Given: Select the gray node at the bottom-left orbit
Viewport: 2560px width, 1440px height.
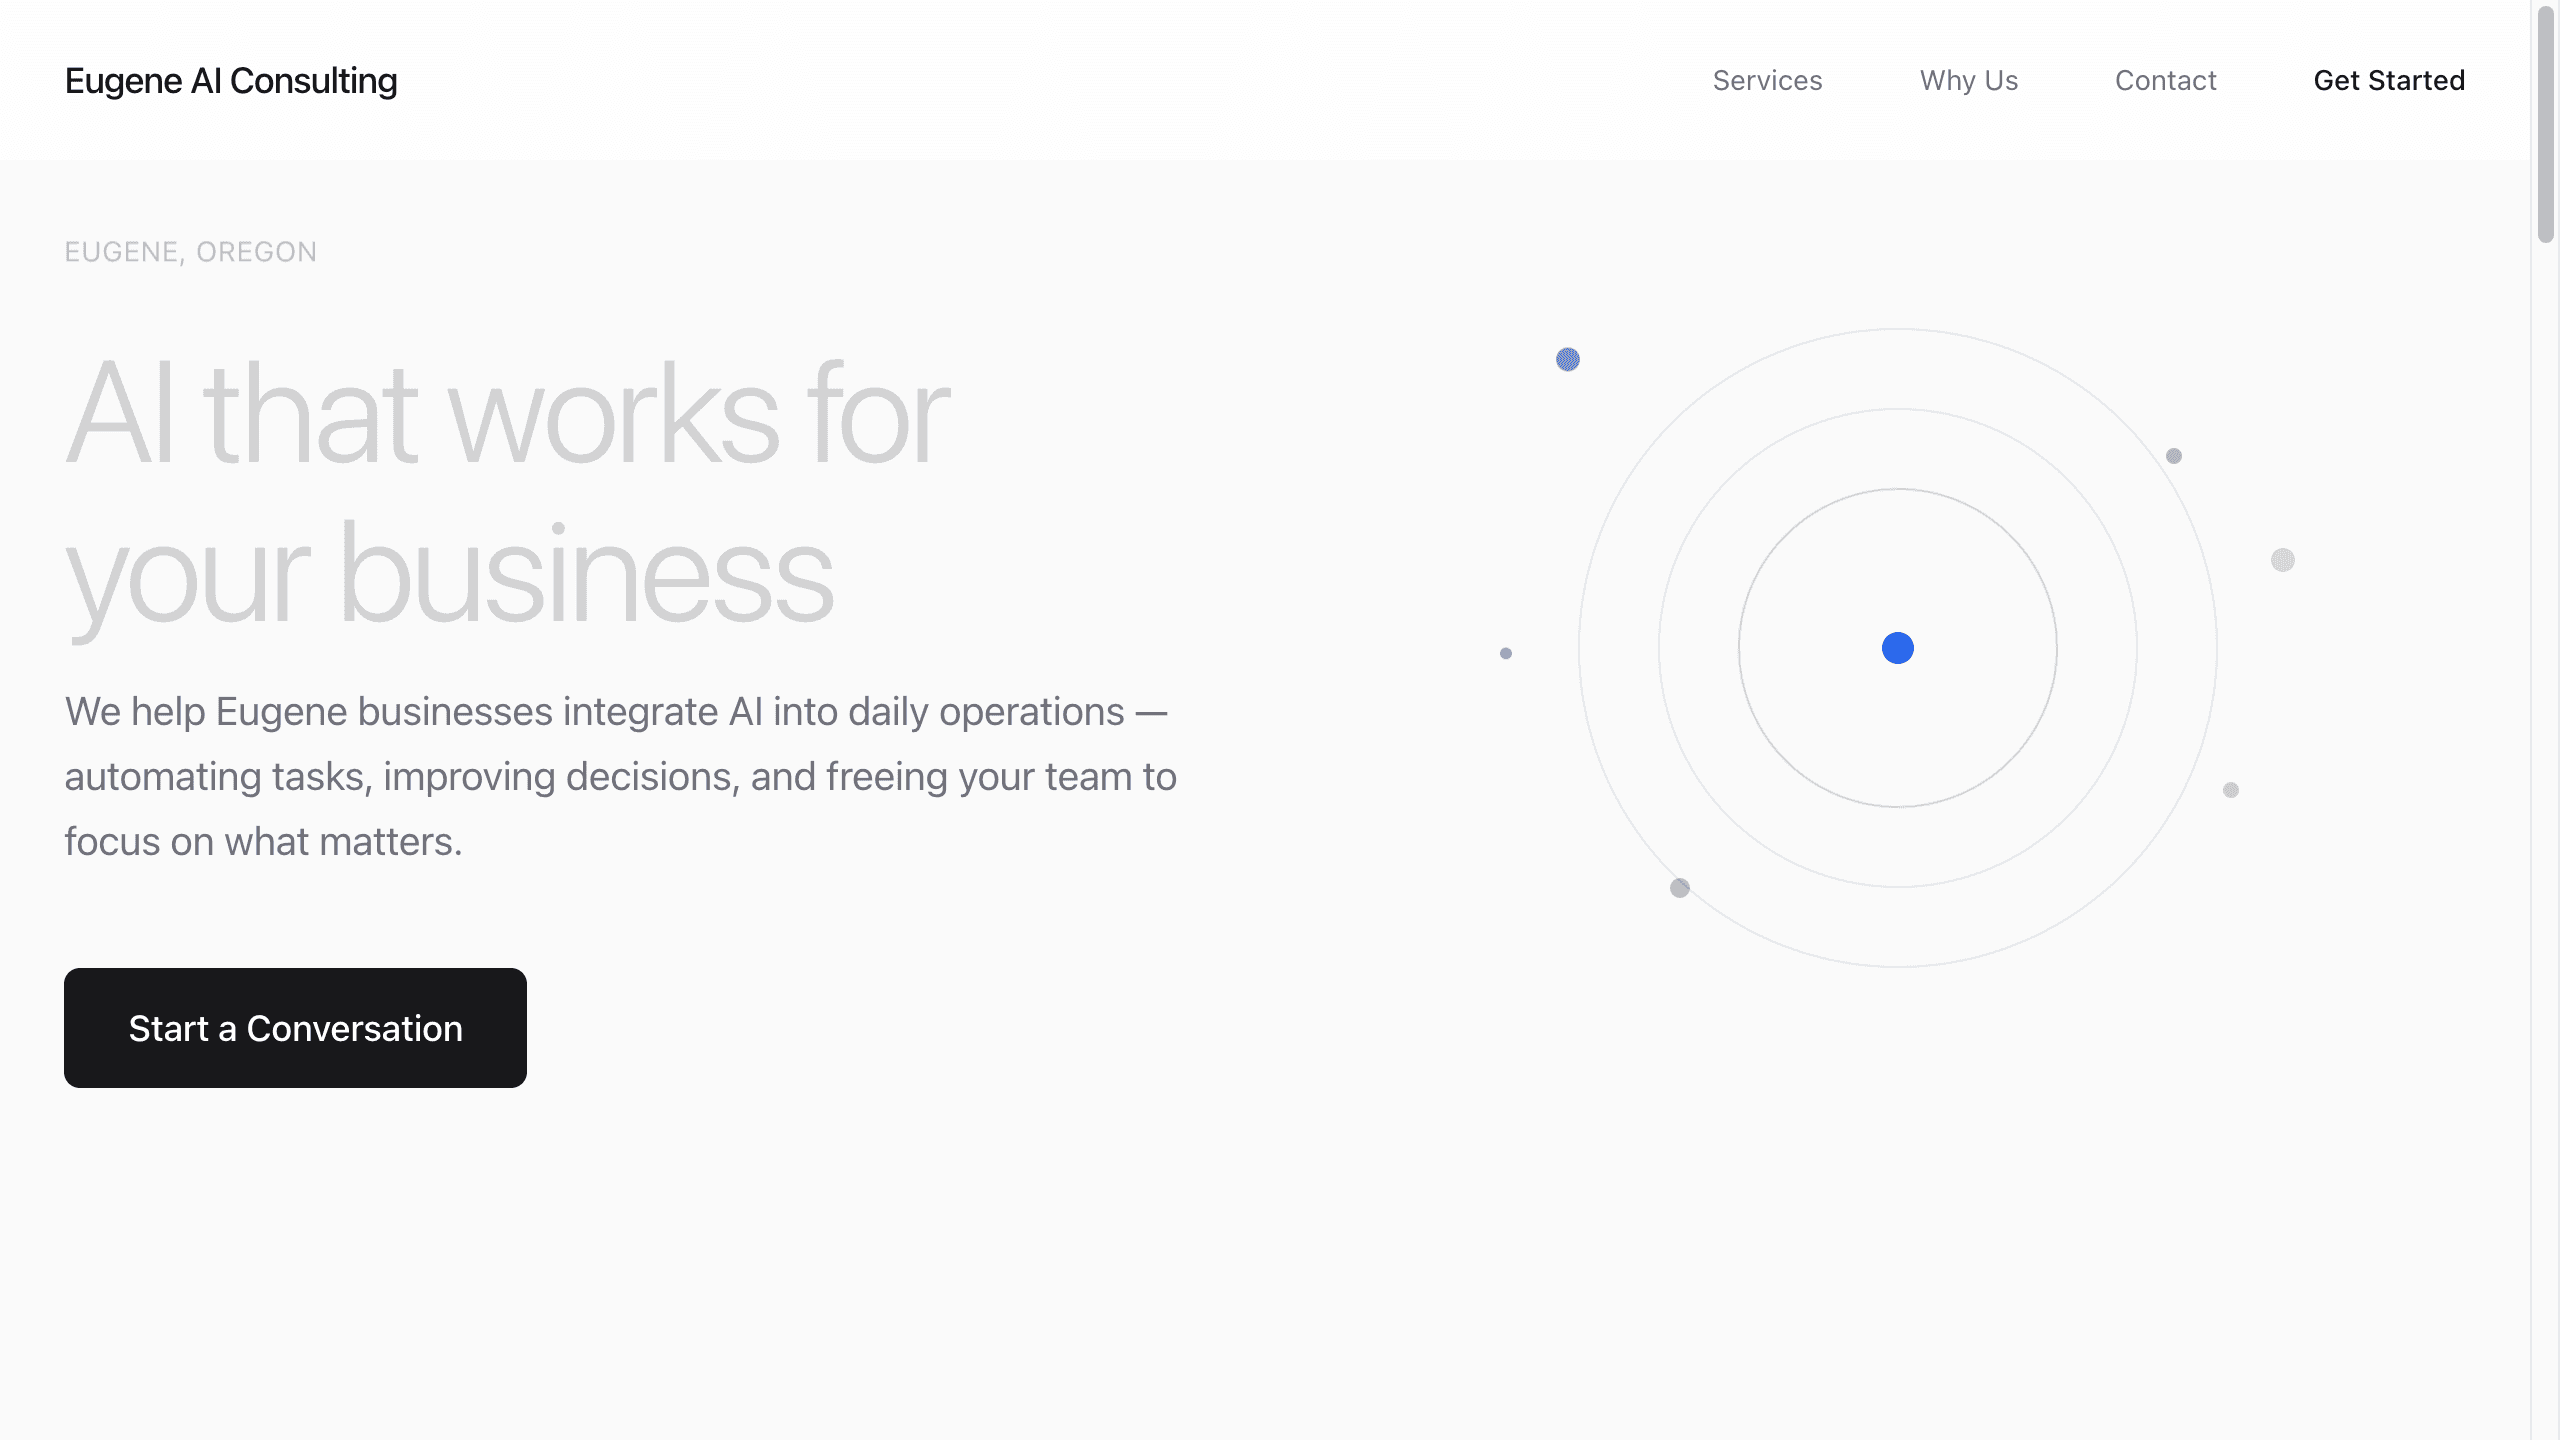Looking at the screenshot, I should coord(1678,888).
